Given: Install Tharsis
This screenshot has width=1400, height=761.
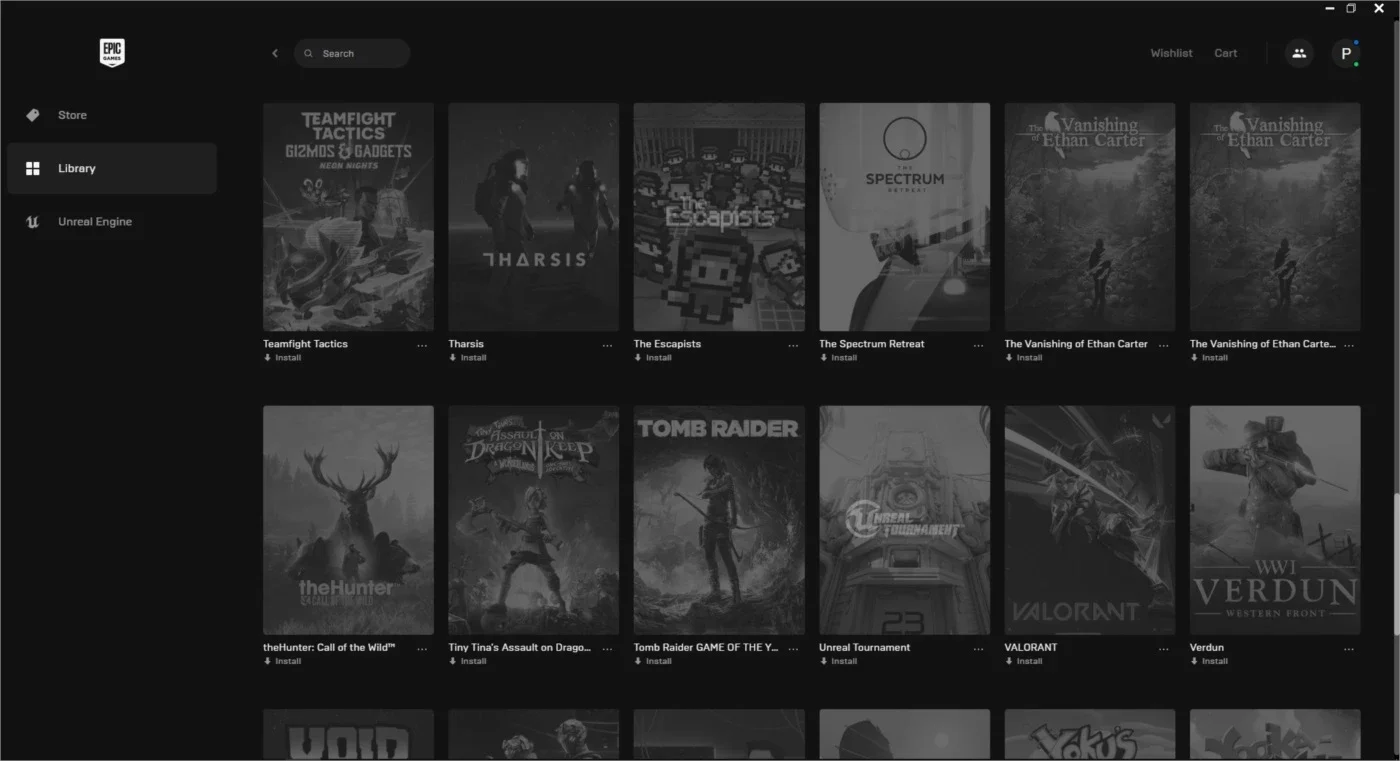Looking at the screenshot, I should 467,358.
